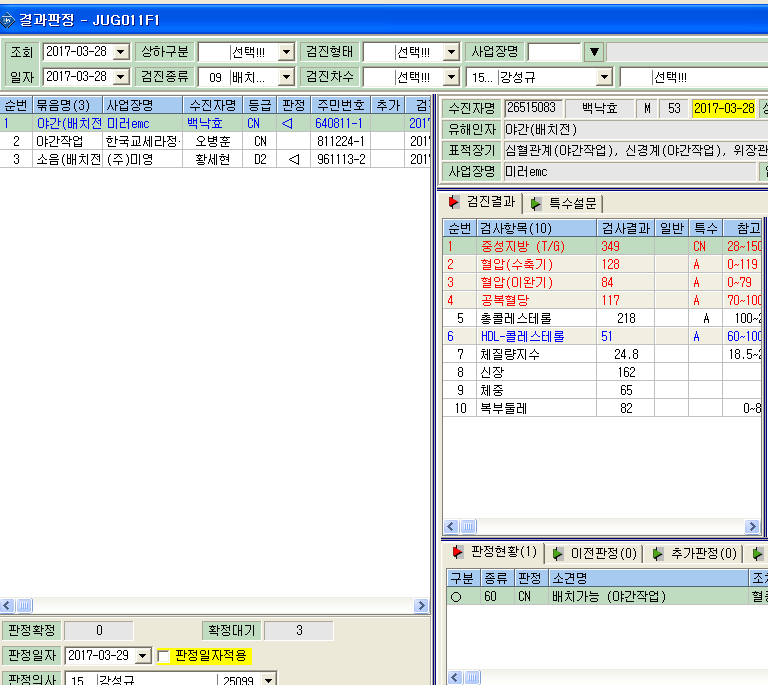The height and width of the screenshot is (685, 768).
Task: Click the triangle 판정 marker in 황세현 row
Action: (294, 159)
